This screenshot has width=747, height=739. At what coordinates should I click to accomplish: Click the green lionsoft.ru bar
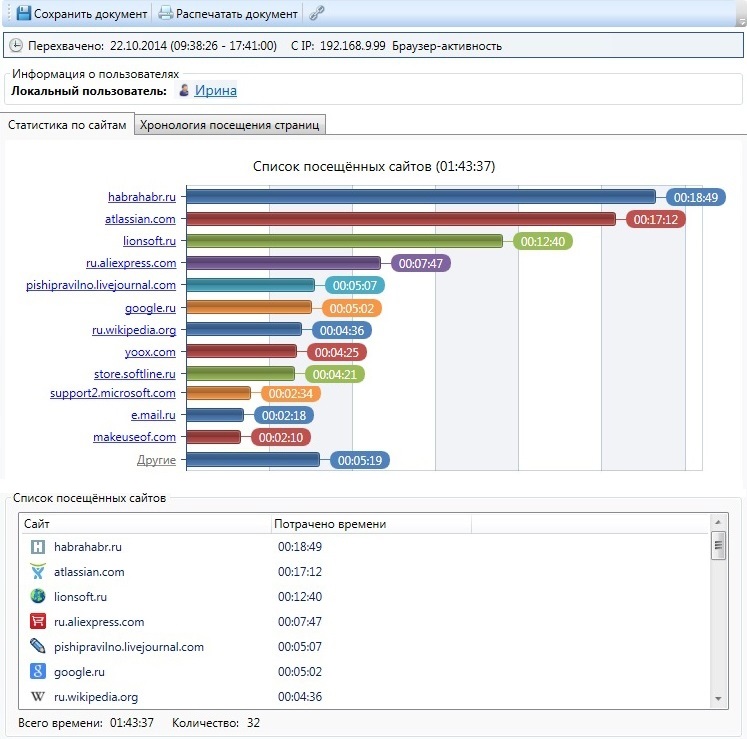344,241
